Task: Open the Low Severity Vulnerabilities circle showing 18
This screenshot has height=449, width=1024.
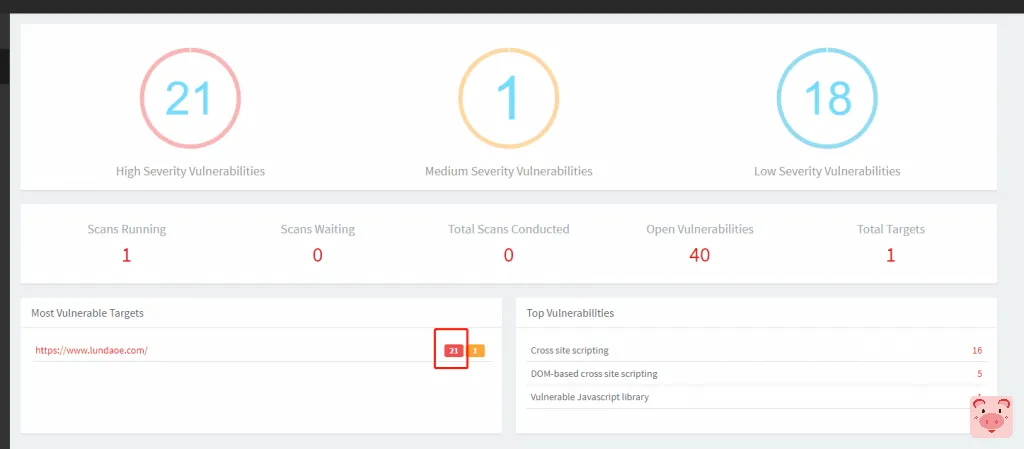Action: click(827, 98)
